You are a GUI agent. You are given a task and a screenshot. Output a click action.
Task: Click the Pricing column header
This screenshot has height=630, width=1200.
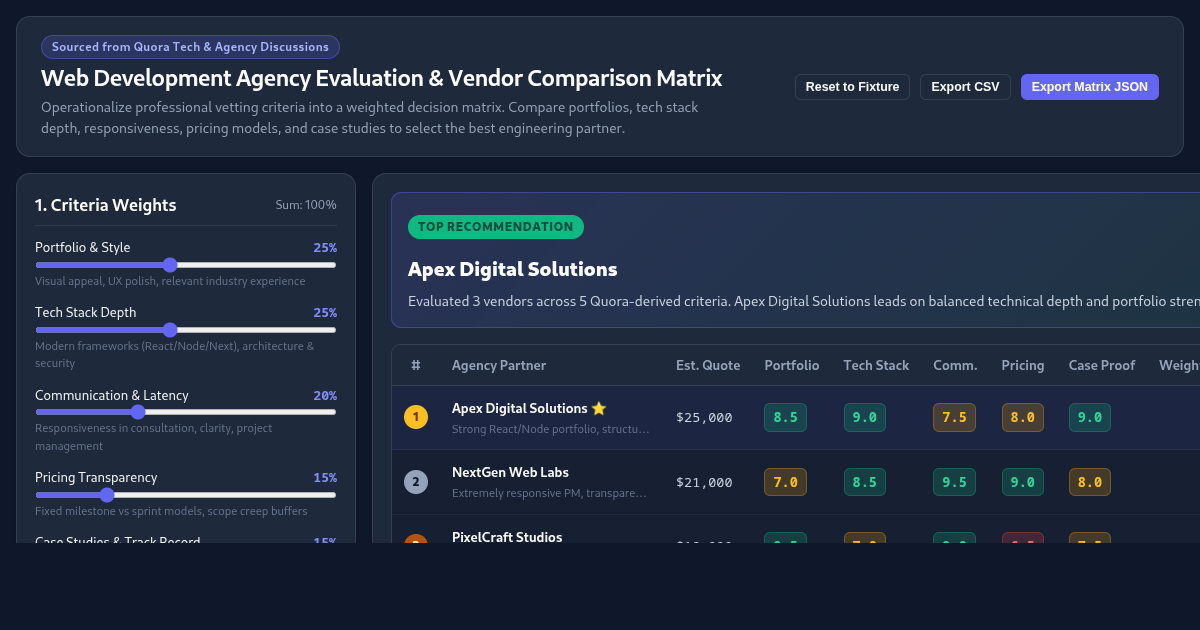[x=1023, y=365]
